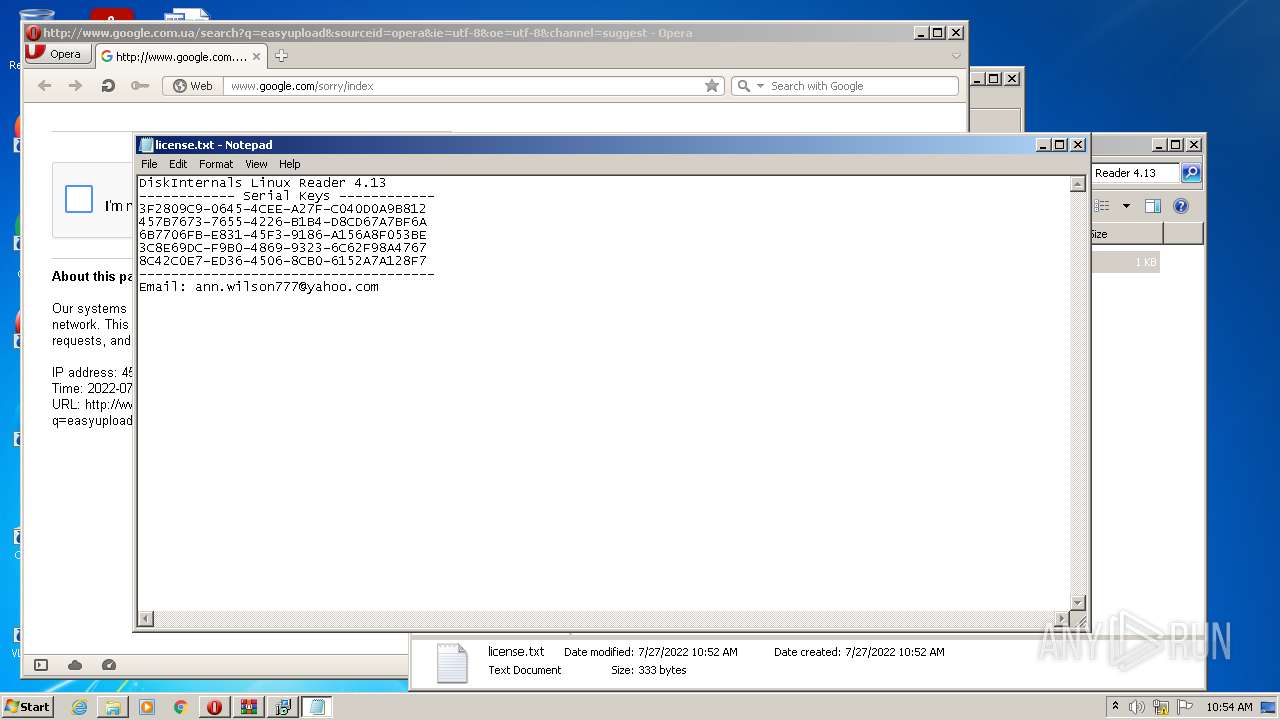Click the taskbar clock showing 10:54 AM

point(1229,707)
